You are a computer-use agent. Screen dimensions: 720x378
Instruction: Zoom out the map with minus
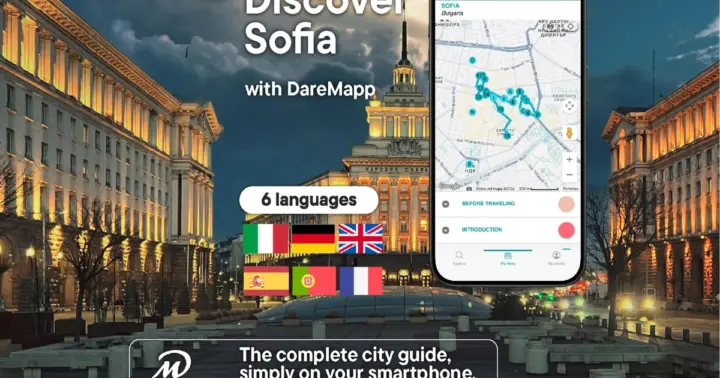[569, 175]
